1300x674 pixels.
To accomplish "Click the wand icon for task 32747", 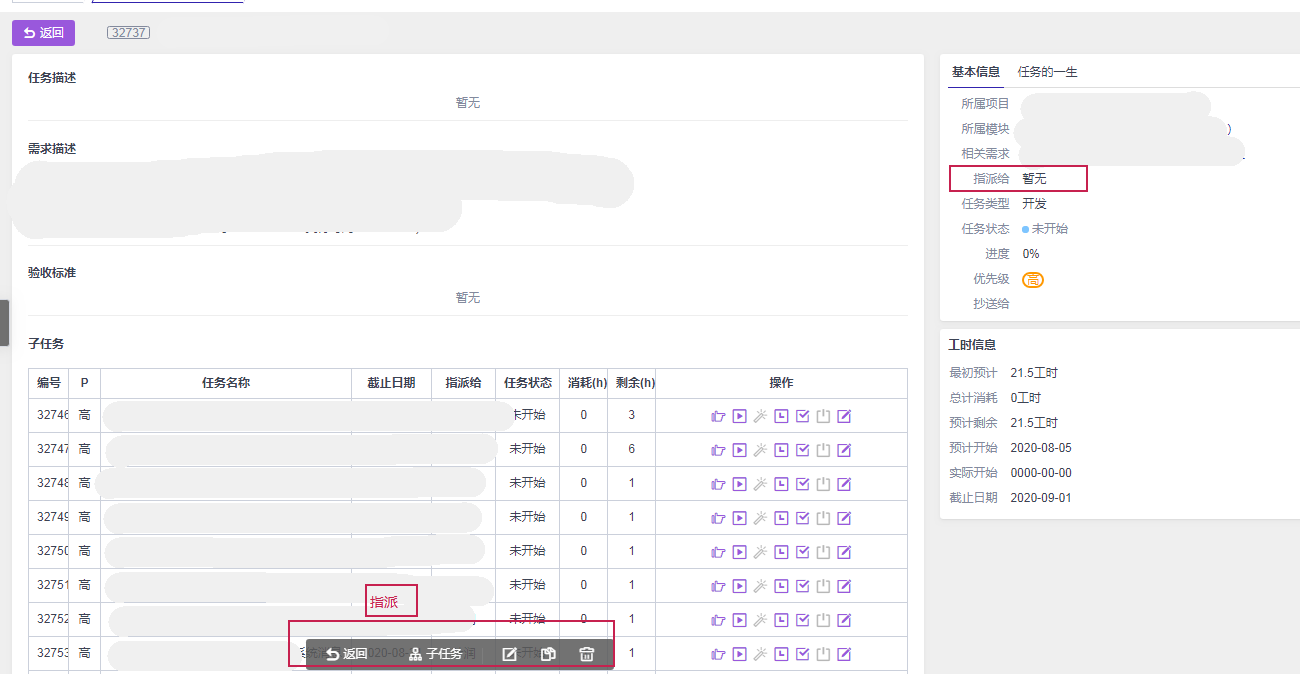I will pyautogui.click(x=760, y=450).
